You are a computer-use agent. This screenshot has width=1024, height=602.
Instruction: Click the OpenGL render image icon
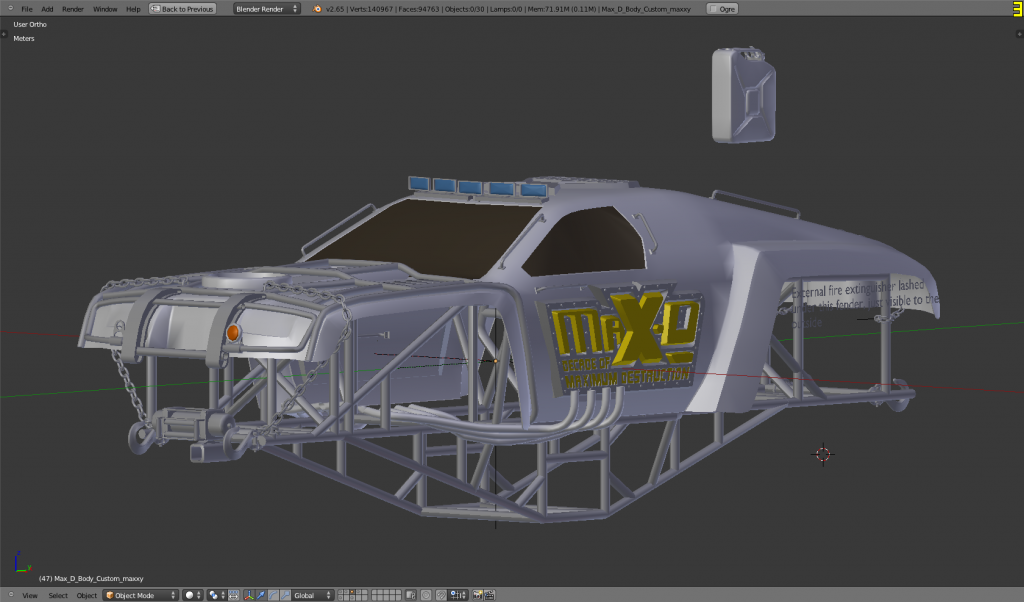coord(478,595)
